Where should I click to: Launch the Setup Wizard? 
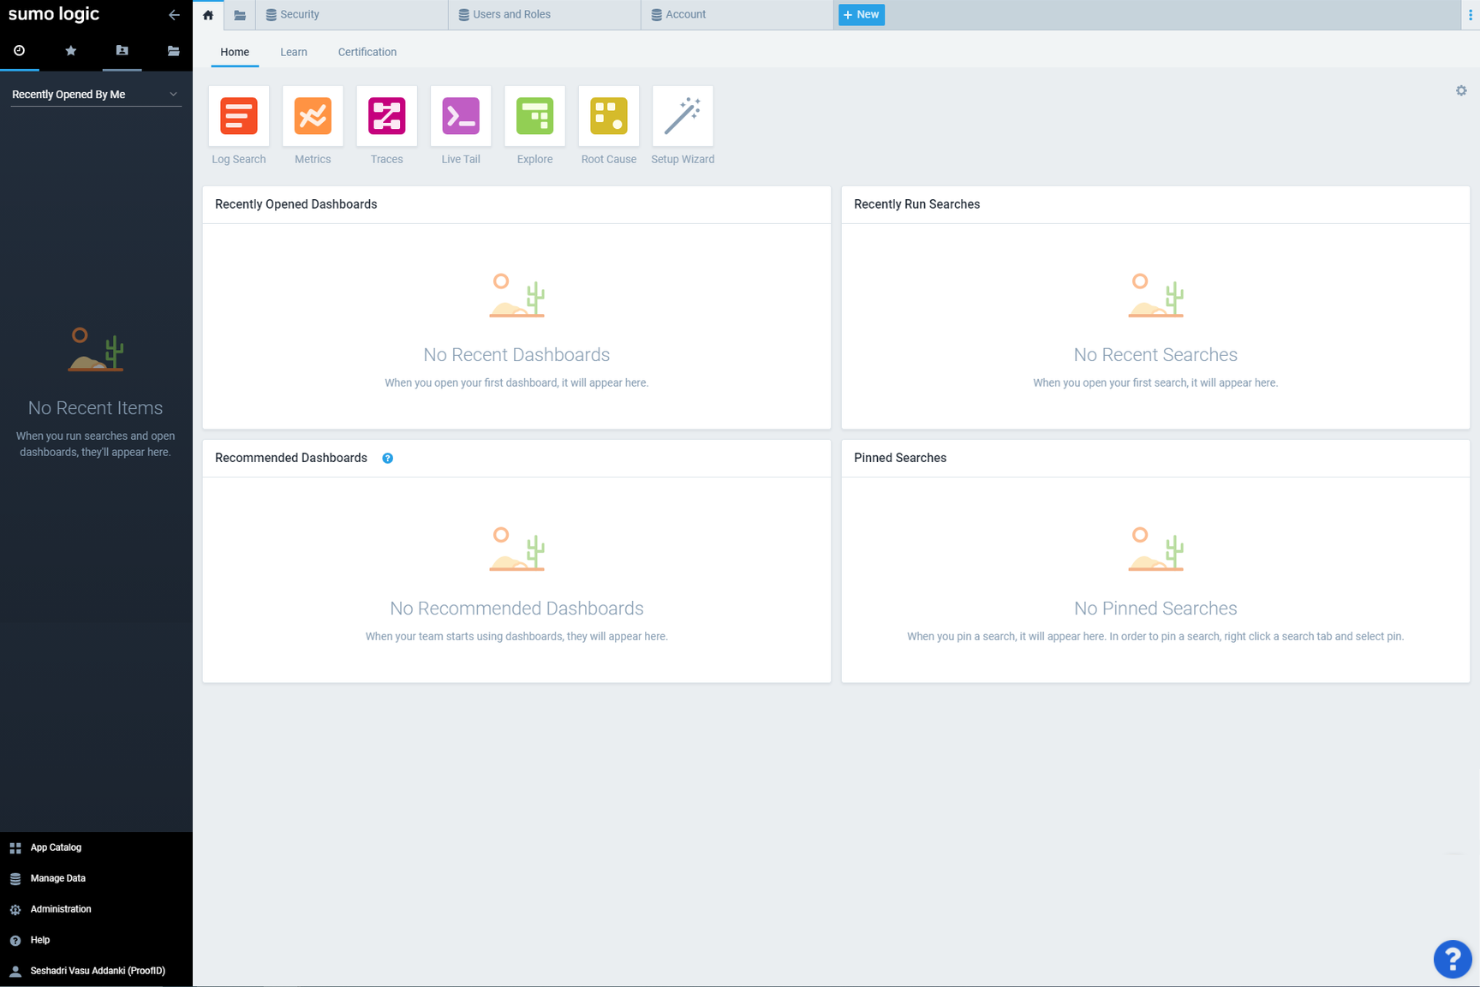(x=682, y=115)
